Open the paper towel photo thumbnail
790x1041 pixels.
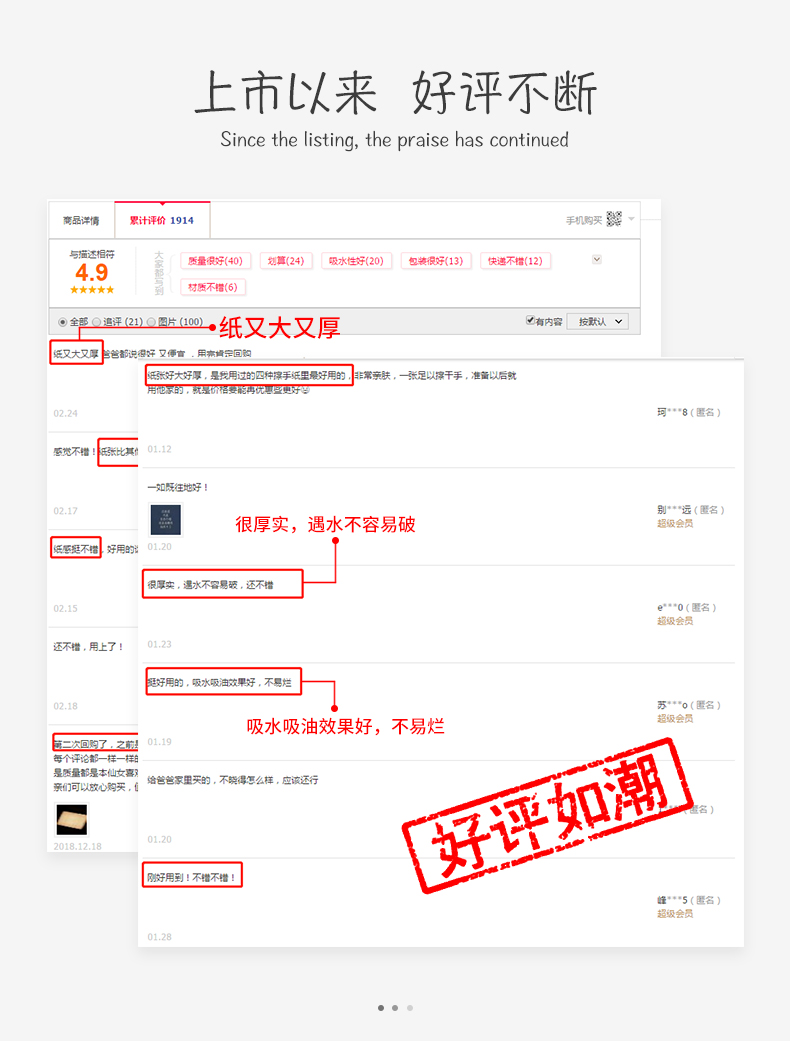pos(72,819)
